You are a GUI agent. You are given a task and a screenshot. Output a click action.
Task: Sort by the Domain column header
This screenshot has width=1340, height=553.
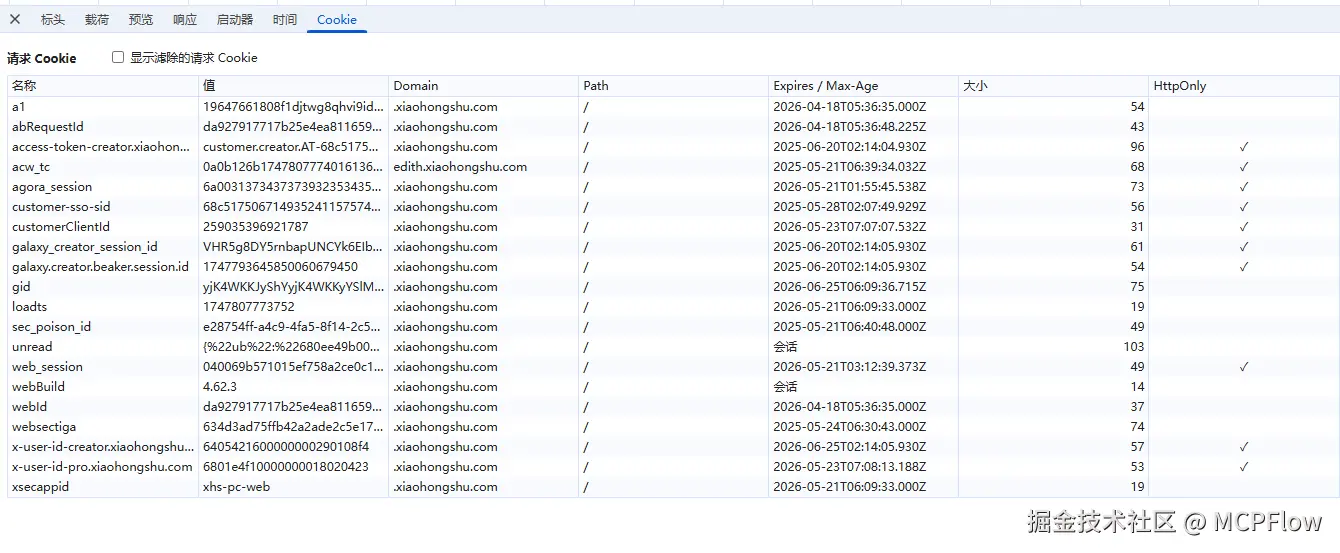483,86
